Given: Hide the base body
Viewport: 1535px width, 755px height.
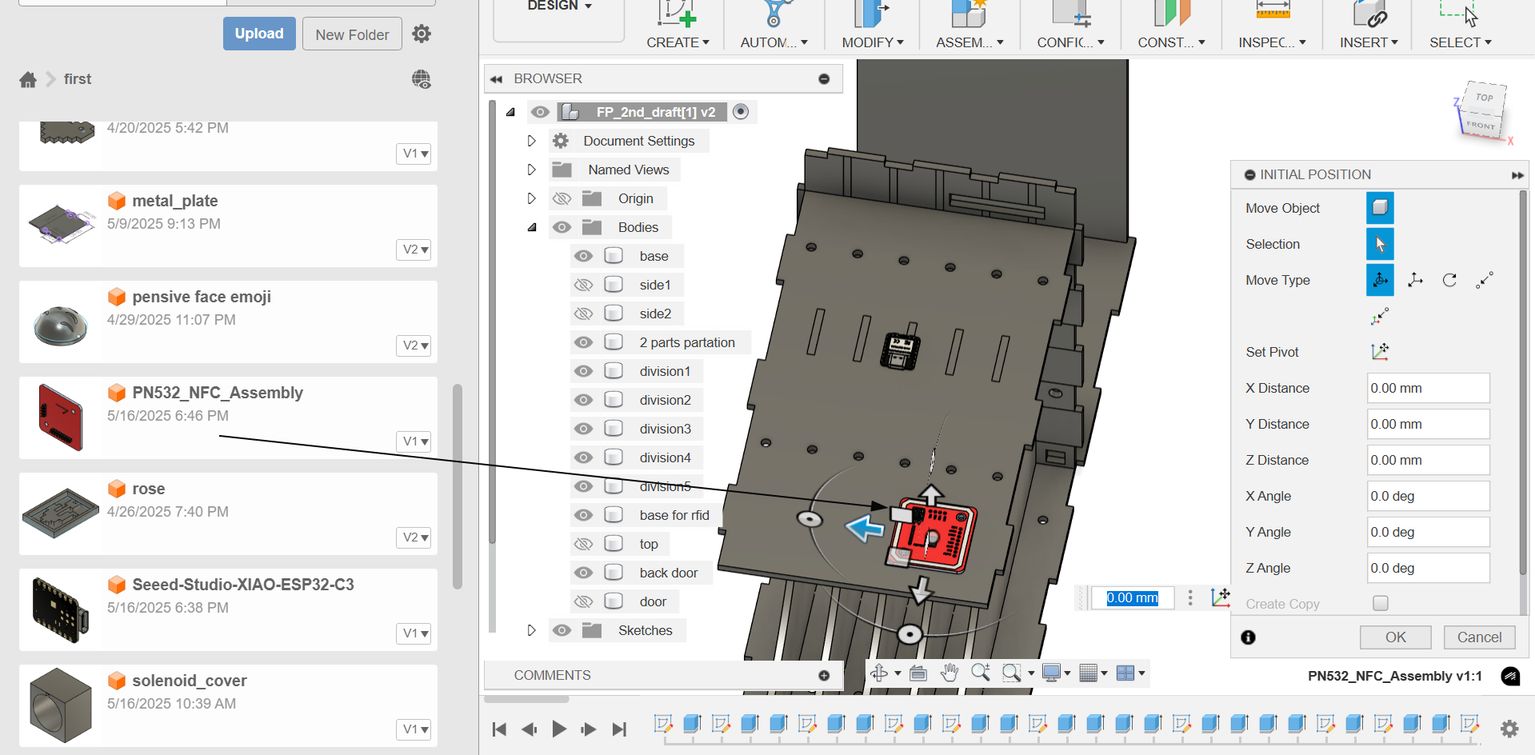Looking at the screenshot, I should pyautogui.click(x=583, y=256).
